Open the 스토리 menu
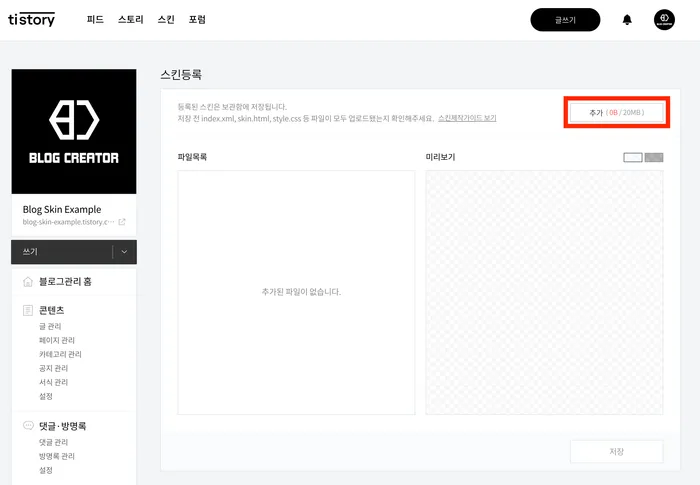 [x=130, y=19]
